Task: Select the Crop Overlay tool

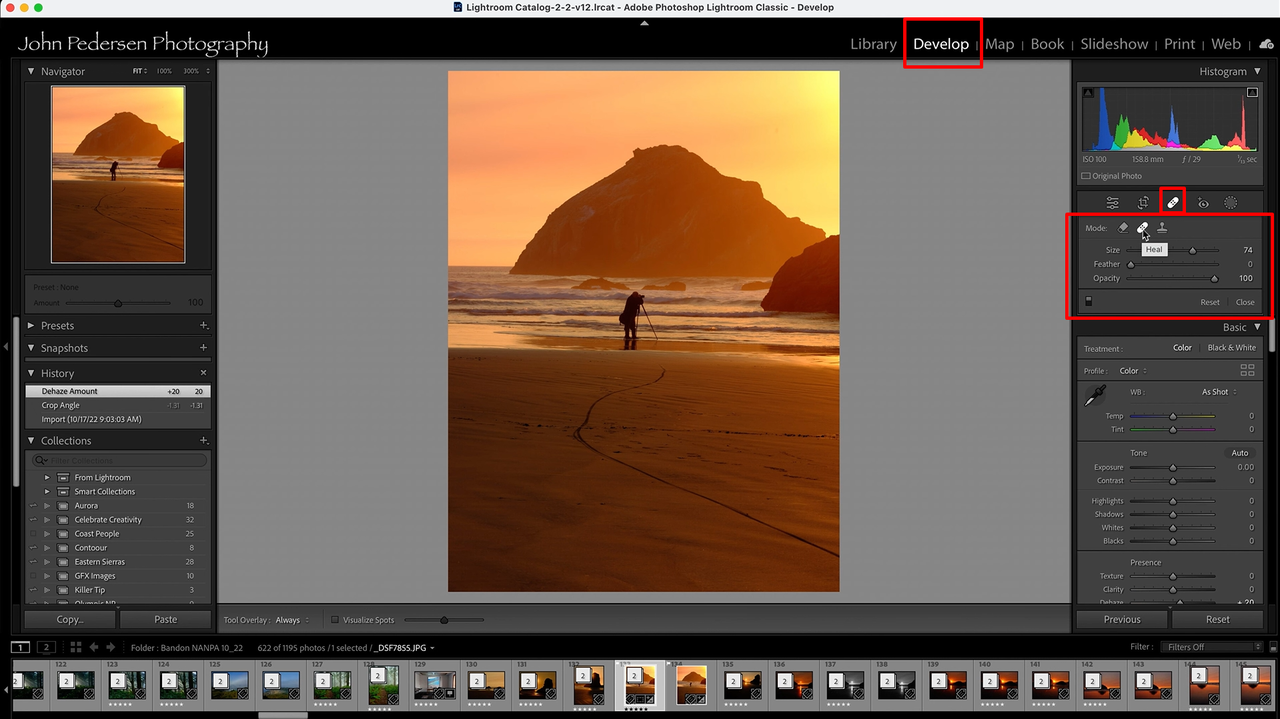Action: [x=1143, y=203]
